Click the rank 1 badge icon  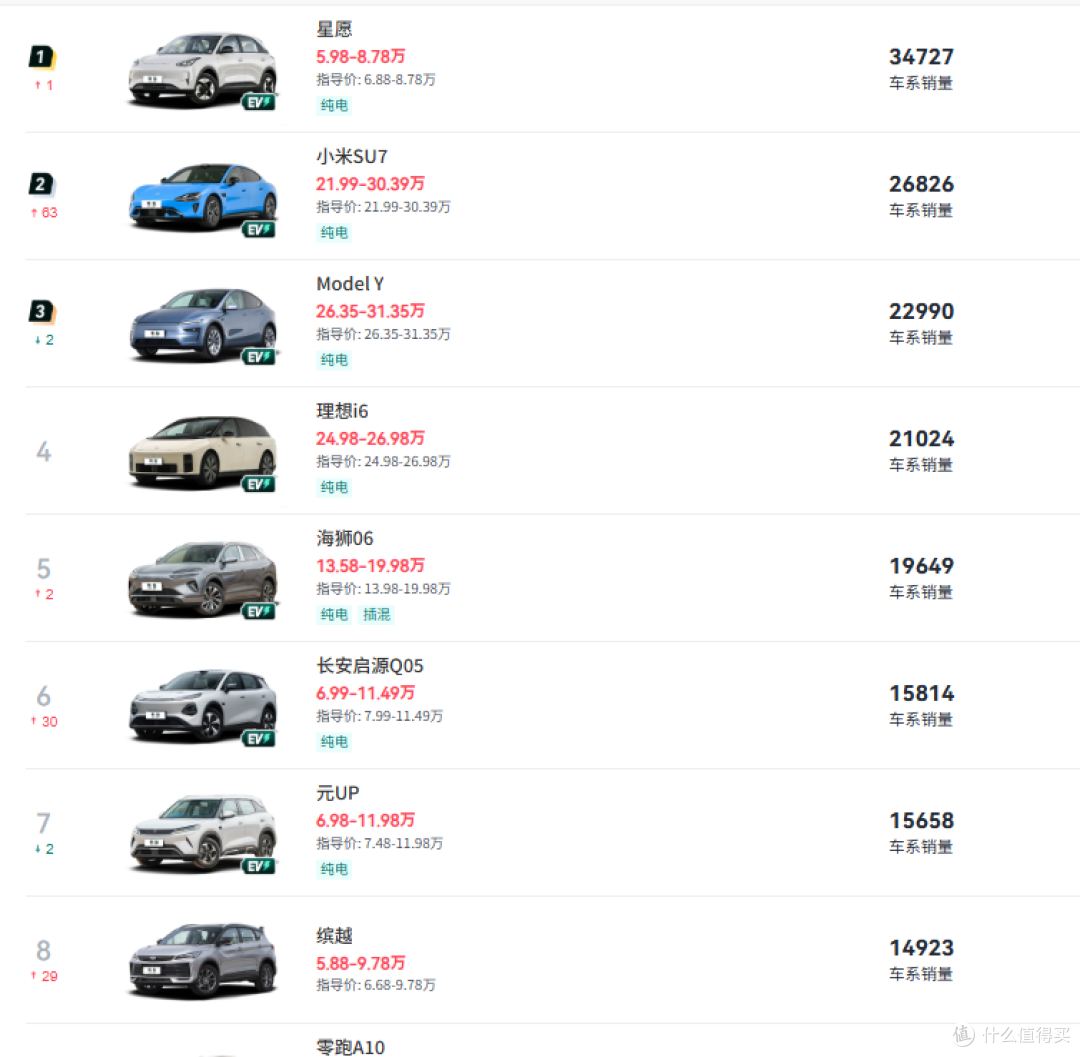click(x=42, y=56)
